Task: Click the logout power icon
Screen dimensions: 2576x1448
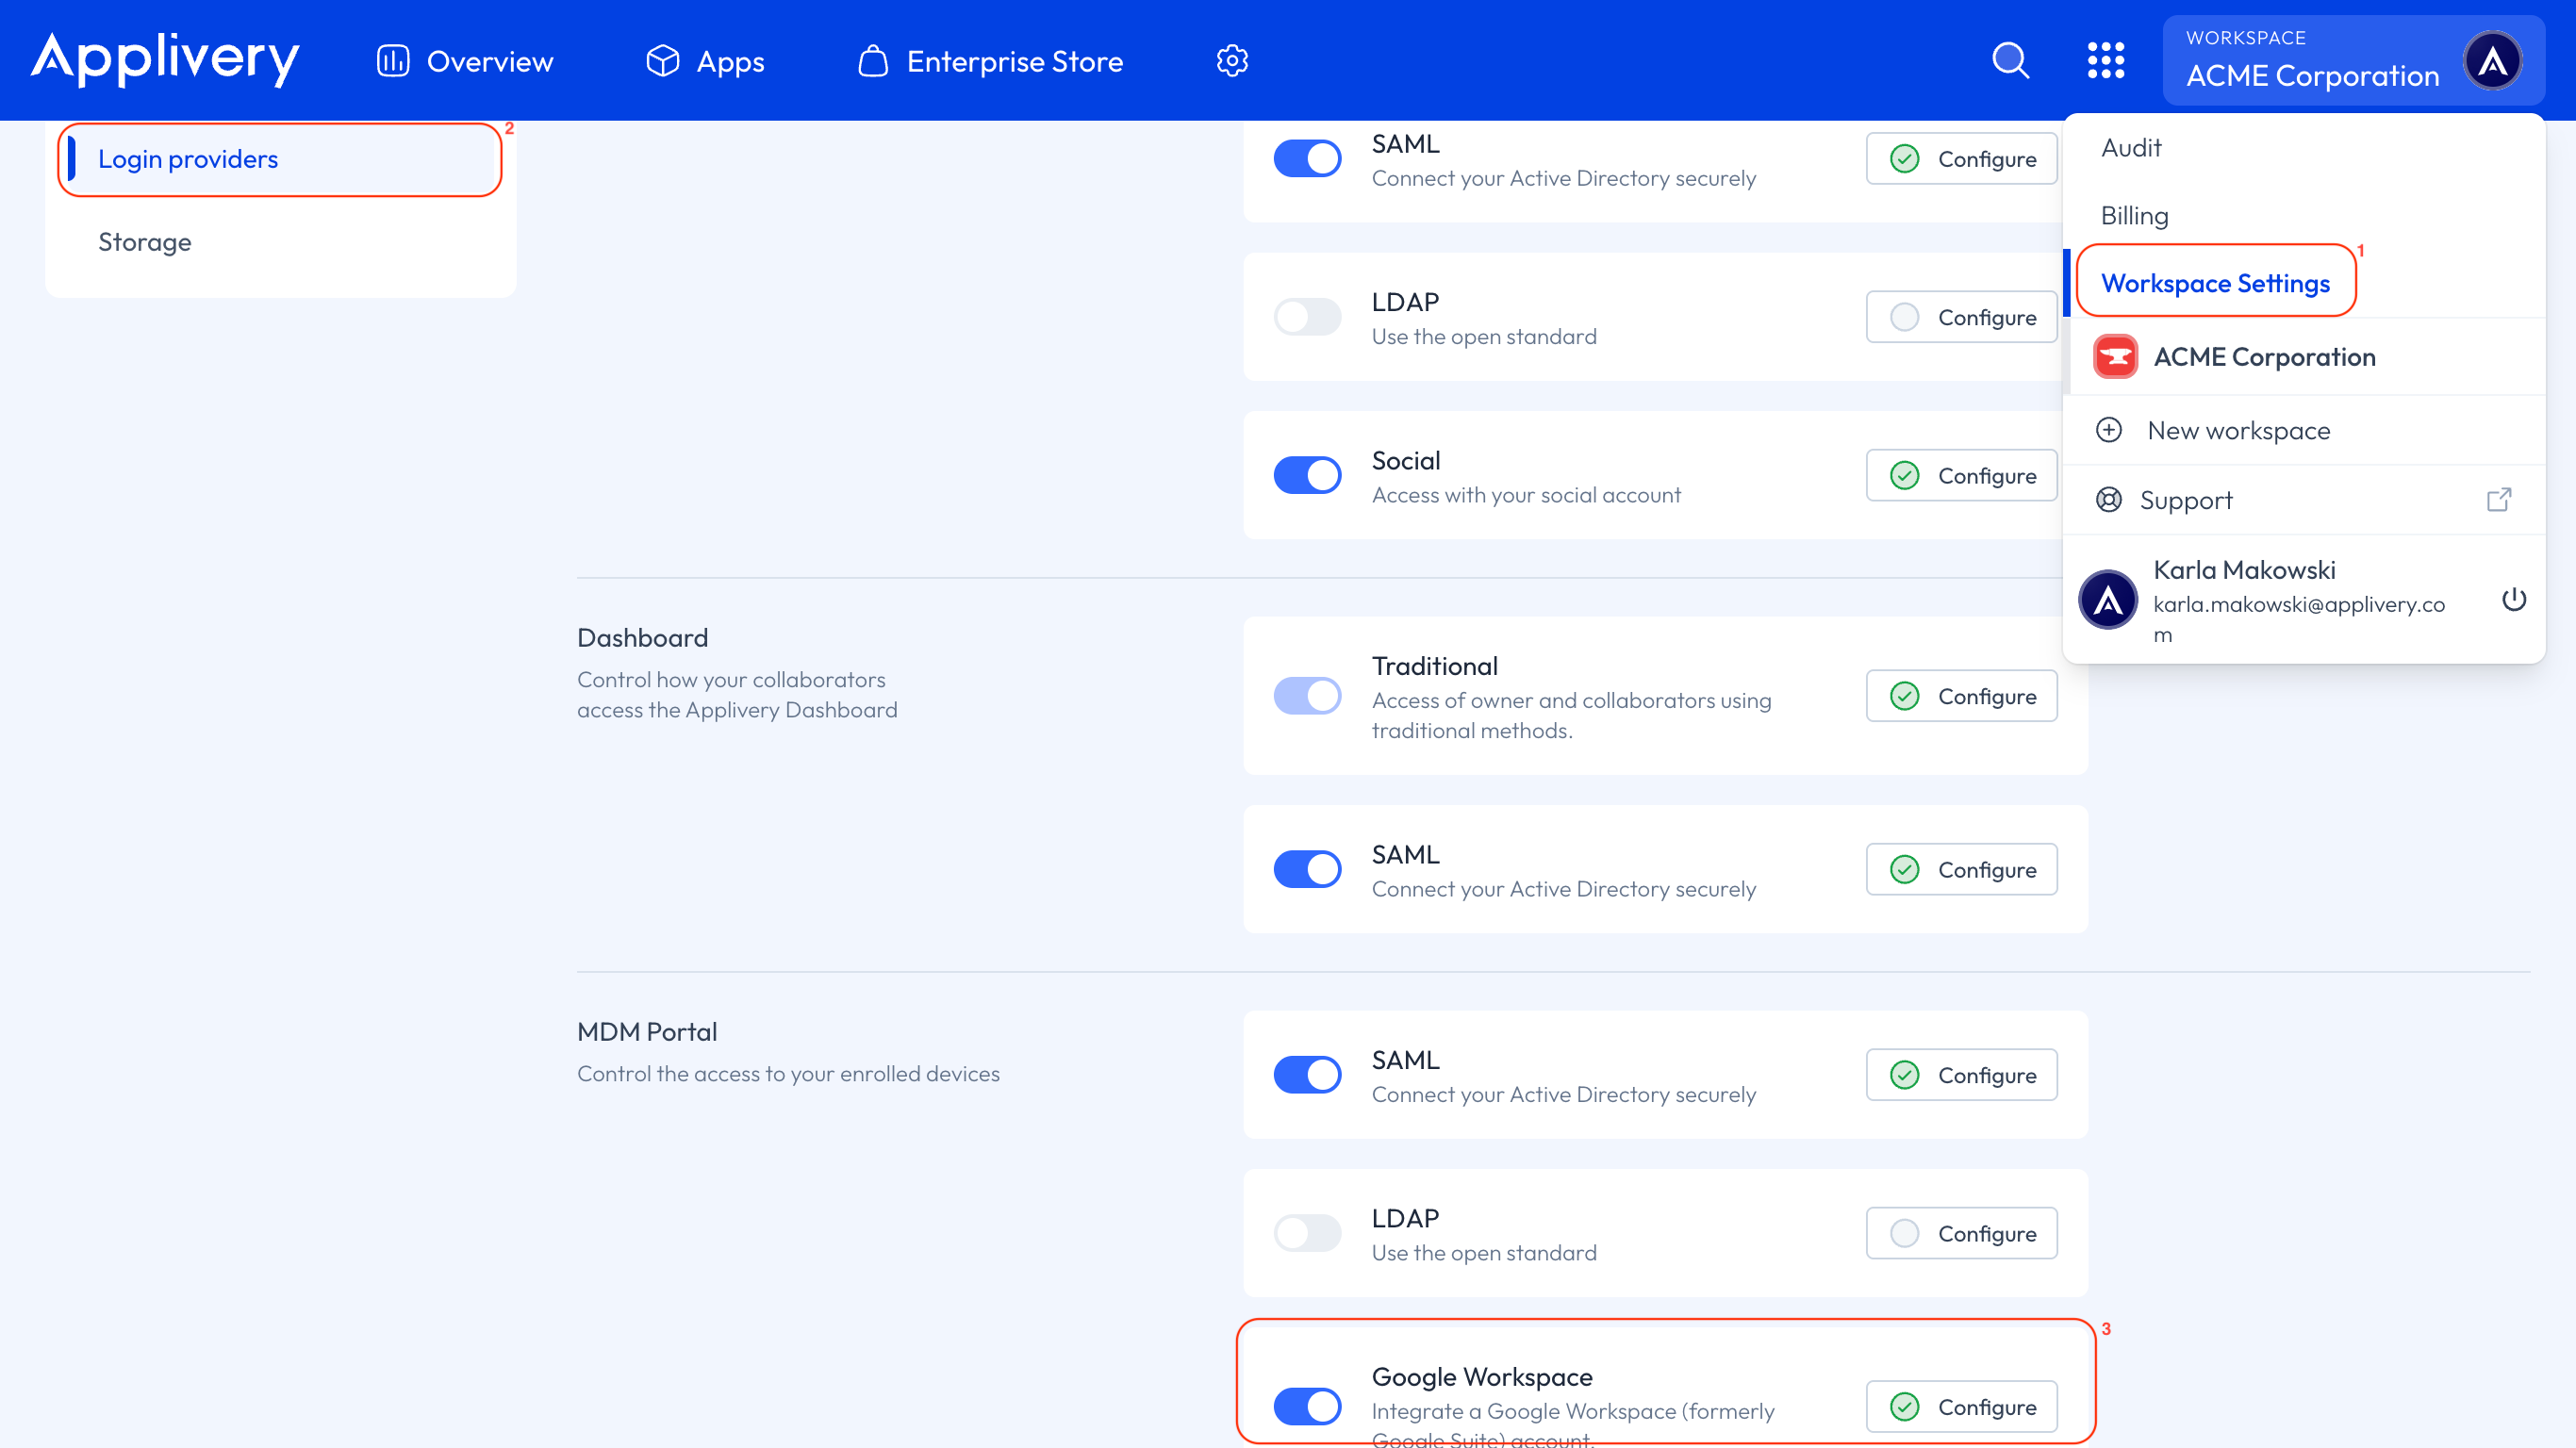Action: [2515, 600]
